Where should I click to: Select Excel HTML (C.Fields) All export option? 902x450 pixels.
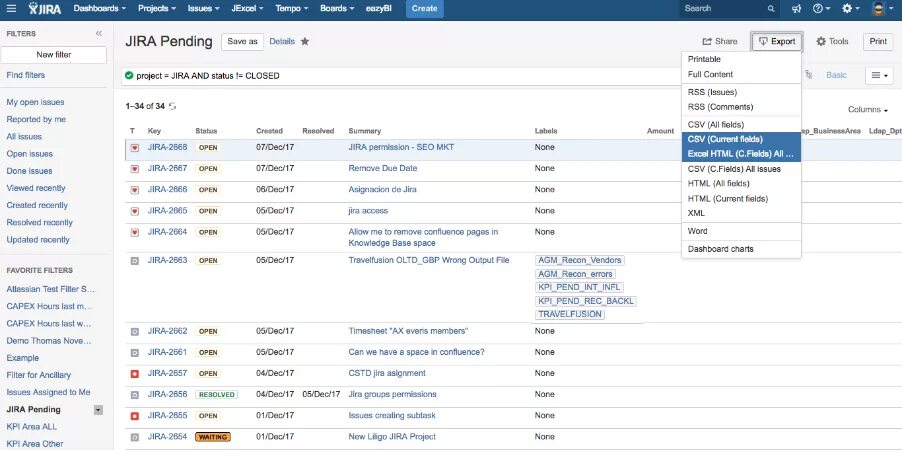pyautogui.click(x=741, y=154)
